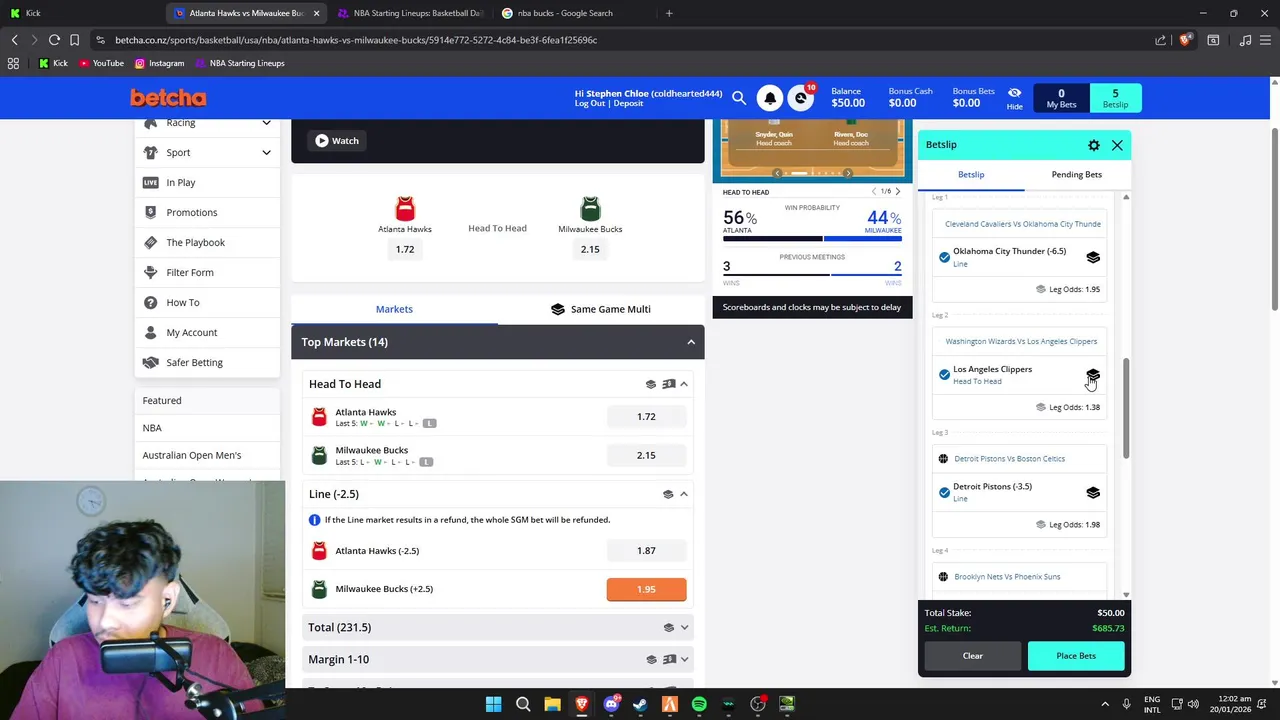1280x720 pixels.
Task: Open Spotify from the taskbar
Action: coord(699,704)
